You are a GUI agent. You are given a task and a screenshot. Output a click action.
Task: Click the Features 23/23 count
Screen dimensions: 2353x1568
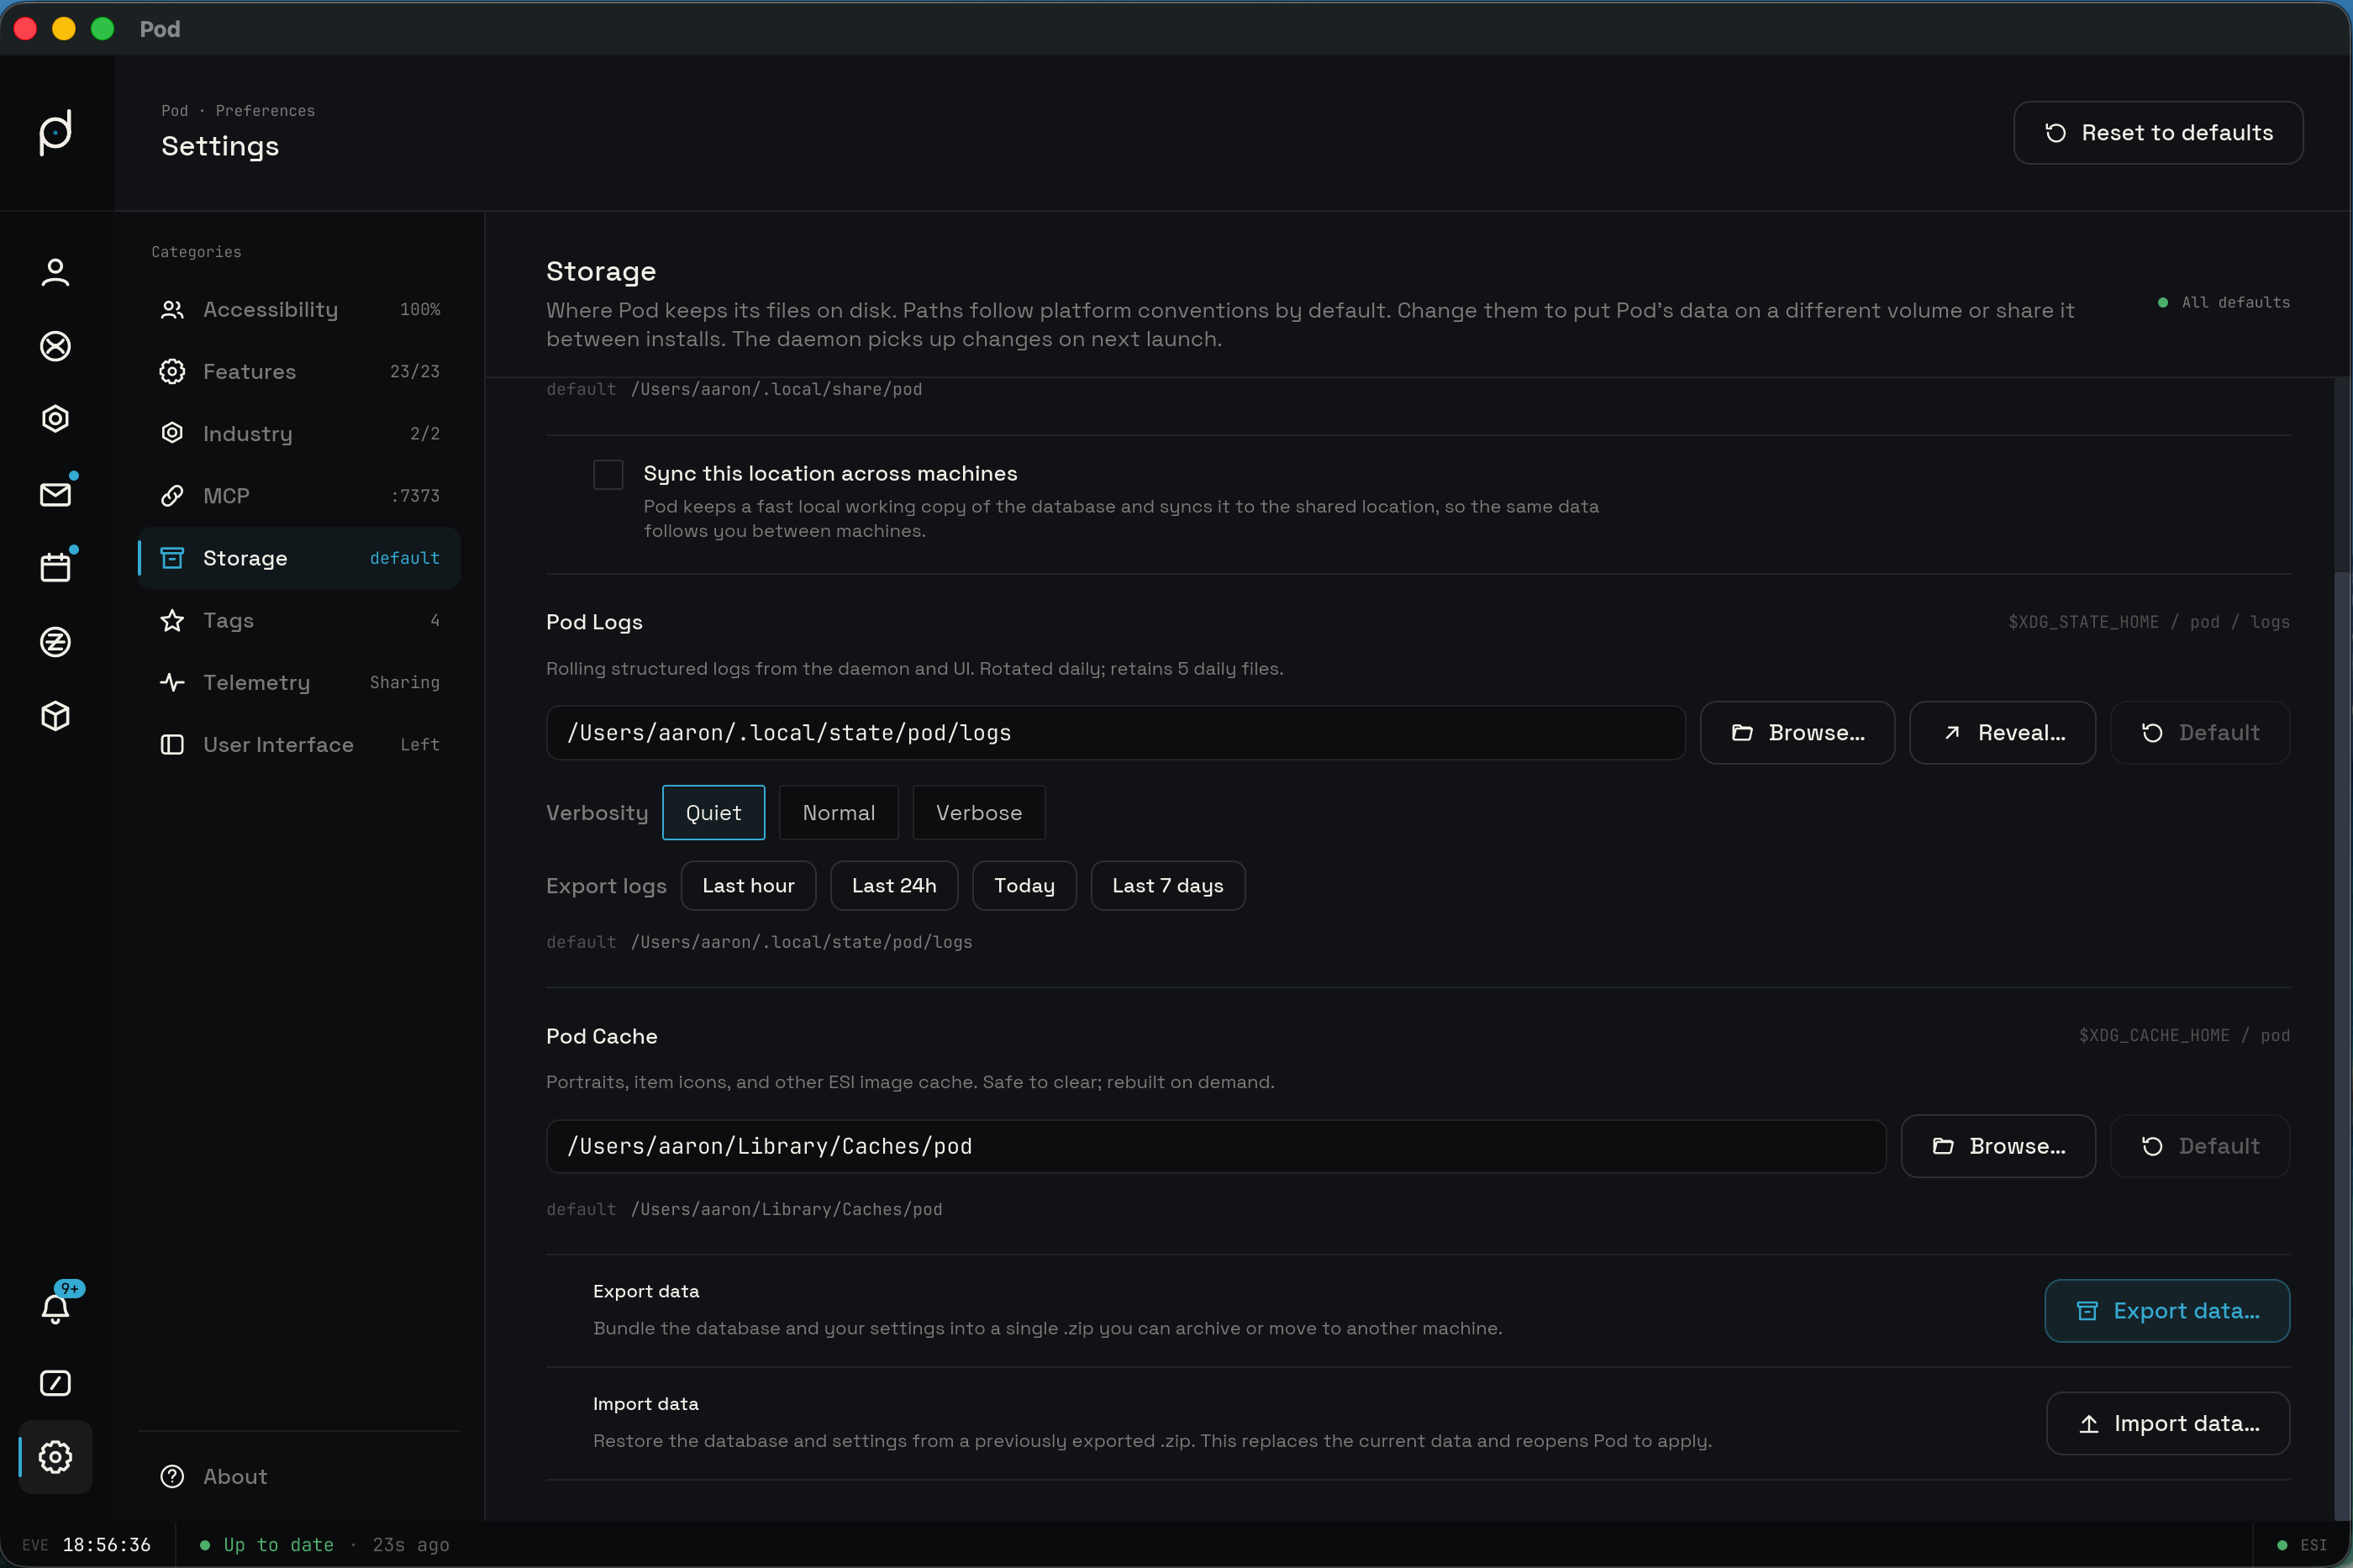click(415, 372)
